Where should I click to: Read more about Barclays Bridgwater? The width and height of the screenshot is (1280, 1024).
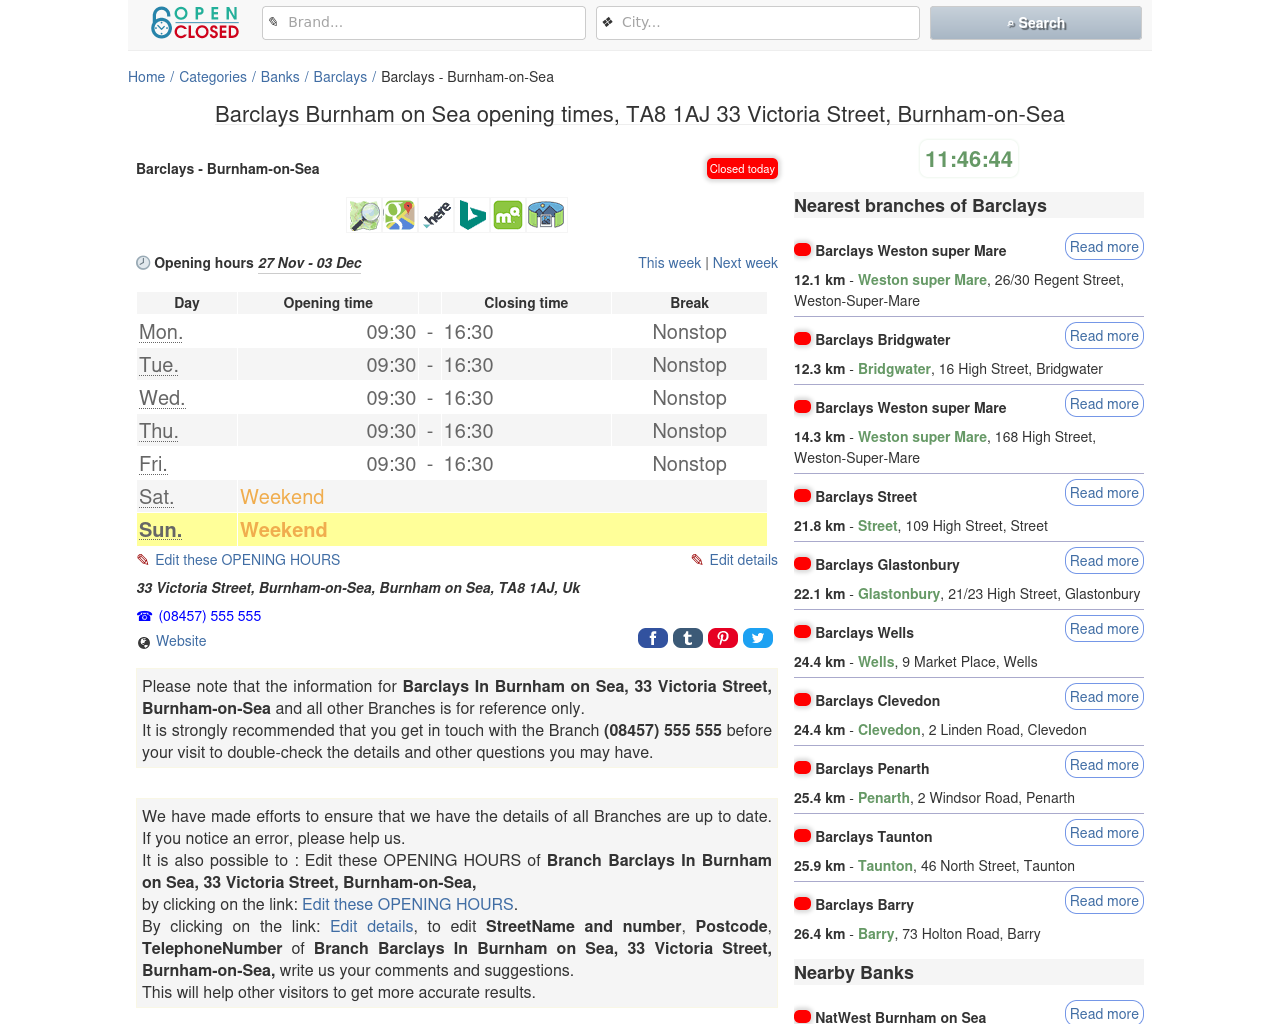point(1104,336)
